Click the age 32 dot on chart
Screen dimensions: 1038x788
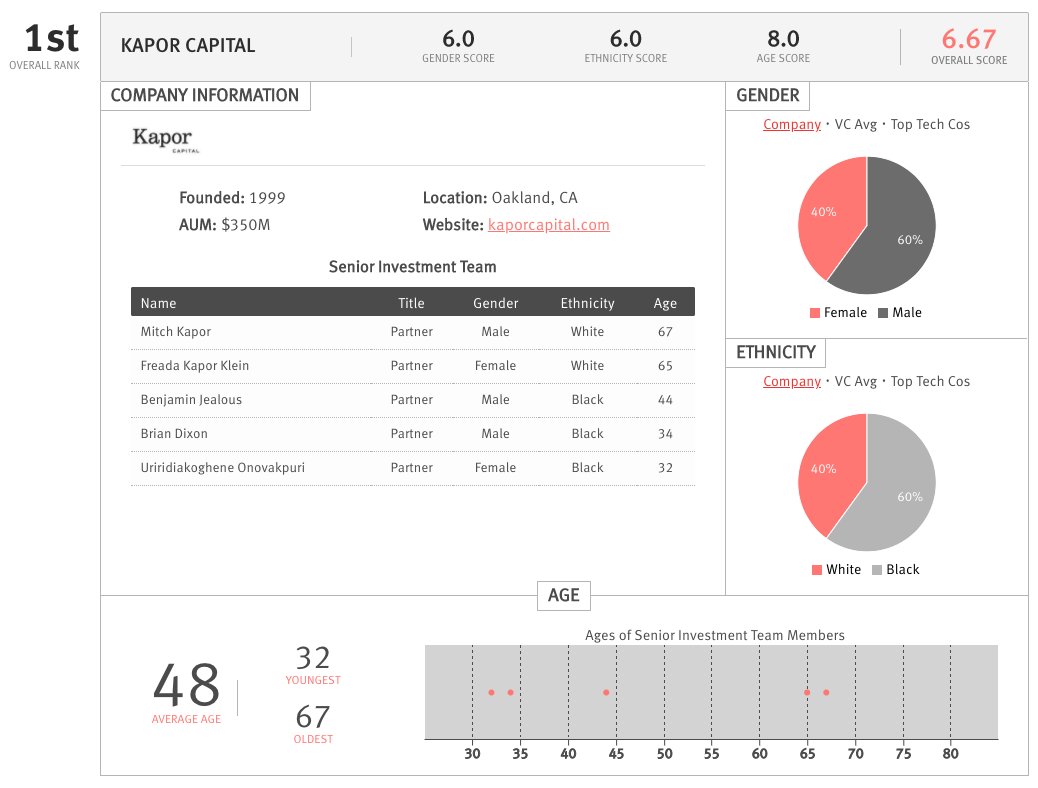[x=491, y=693]
